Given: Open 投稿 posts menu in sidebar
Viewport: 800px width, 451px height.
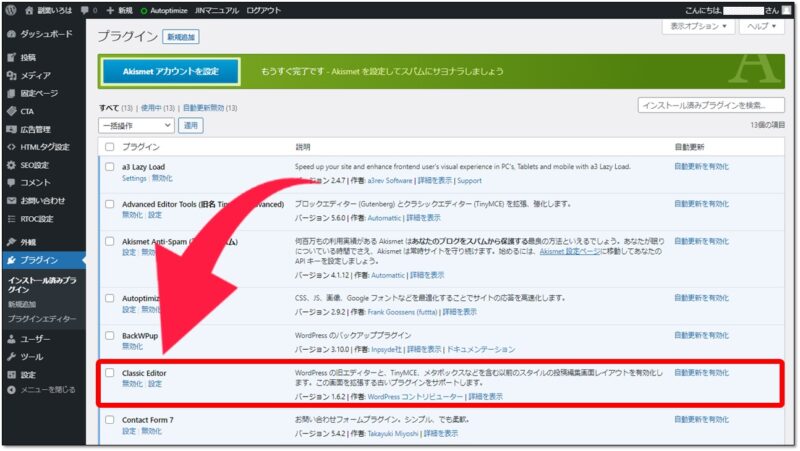Looking at the screenshot, I should [21, 57].
